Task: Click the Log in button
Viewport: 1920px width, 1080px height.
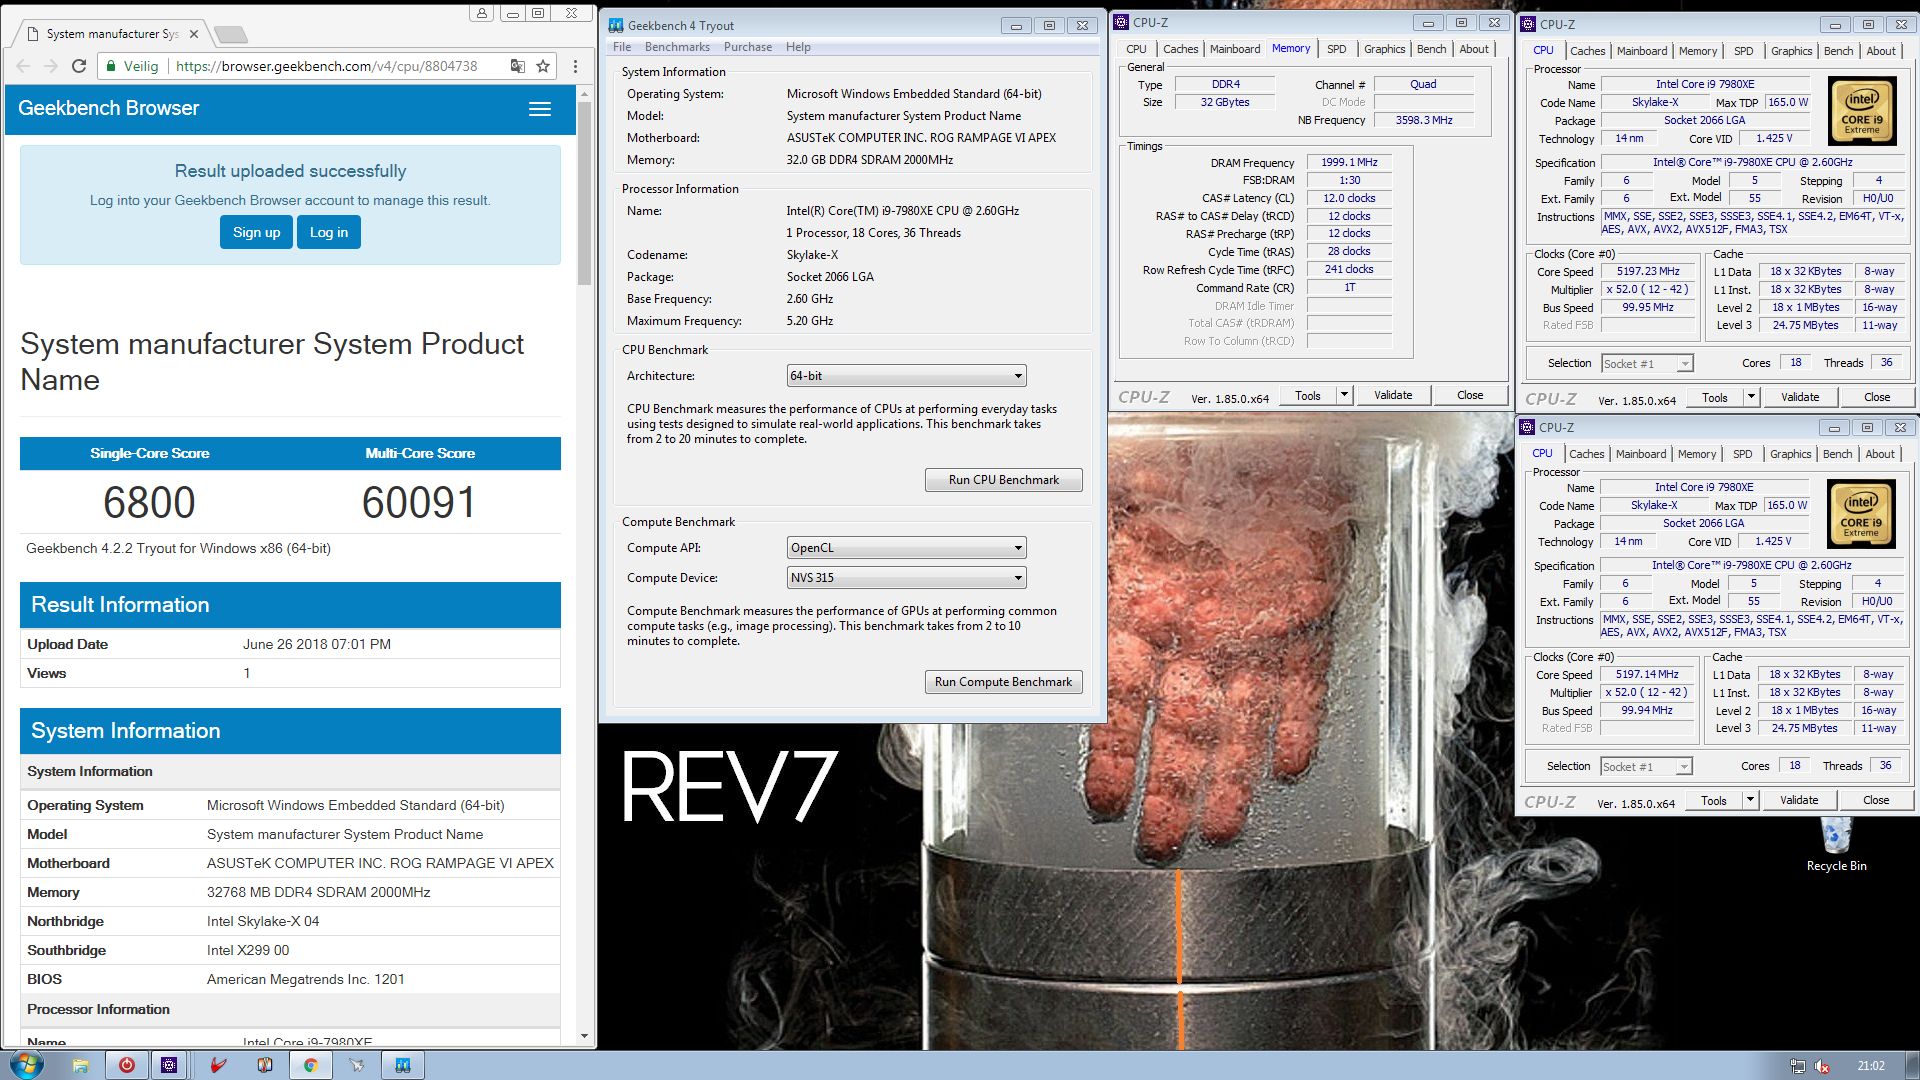Action: (x=329, y=232)
